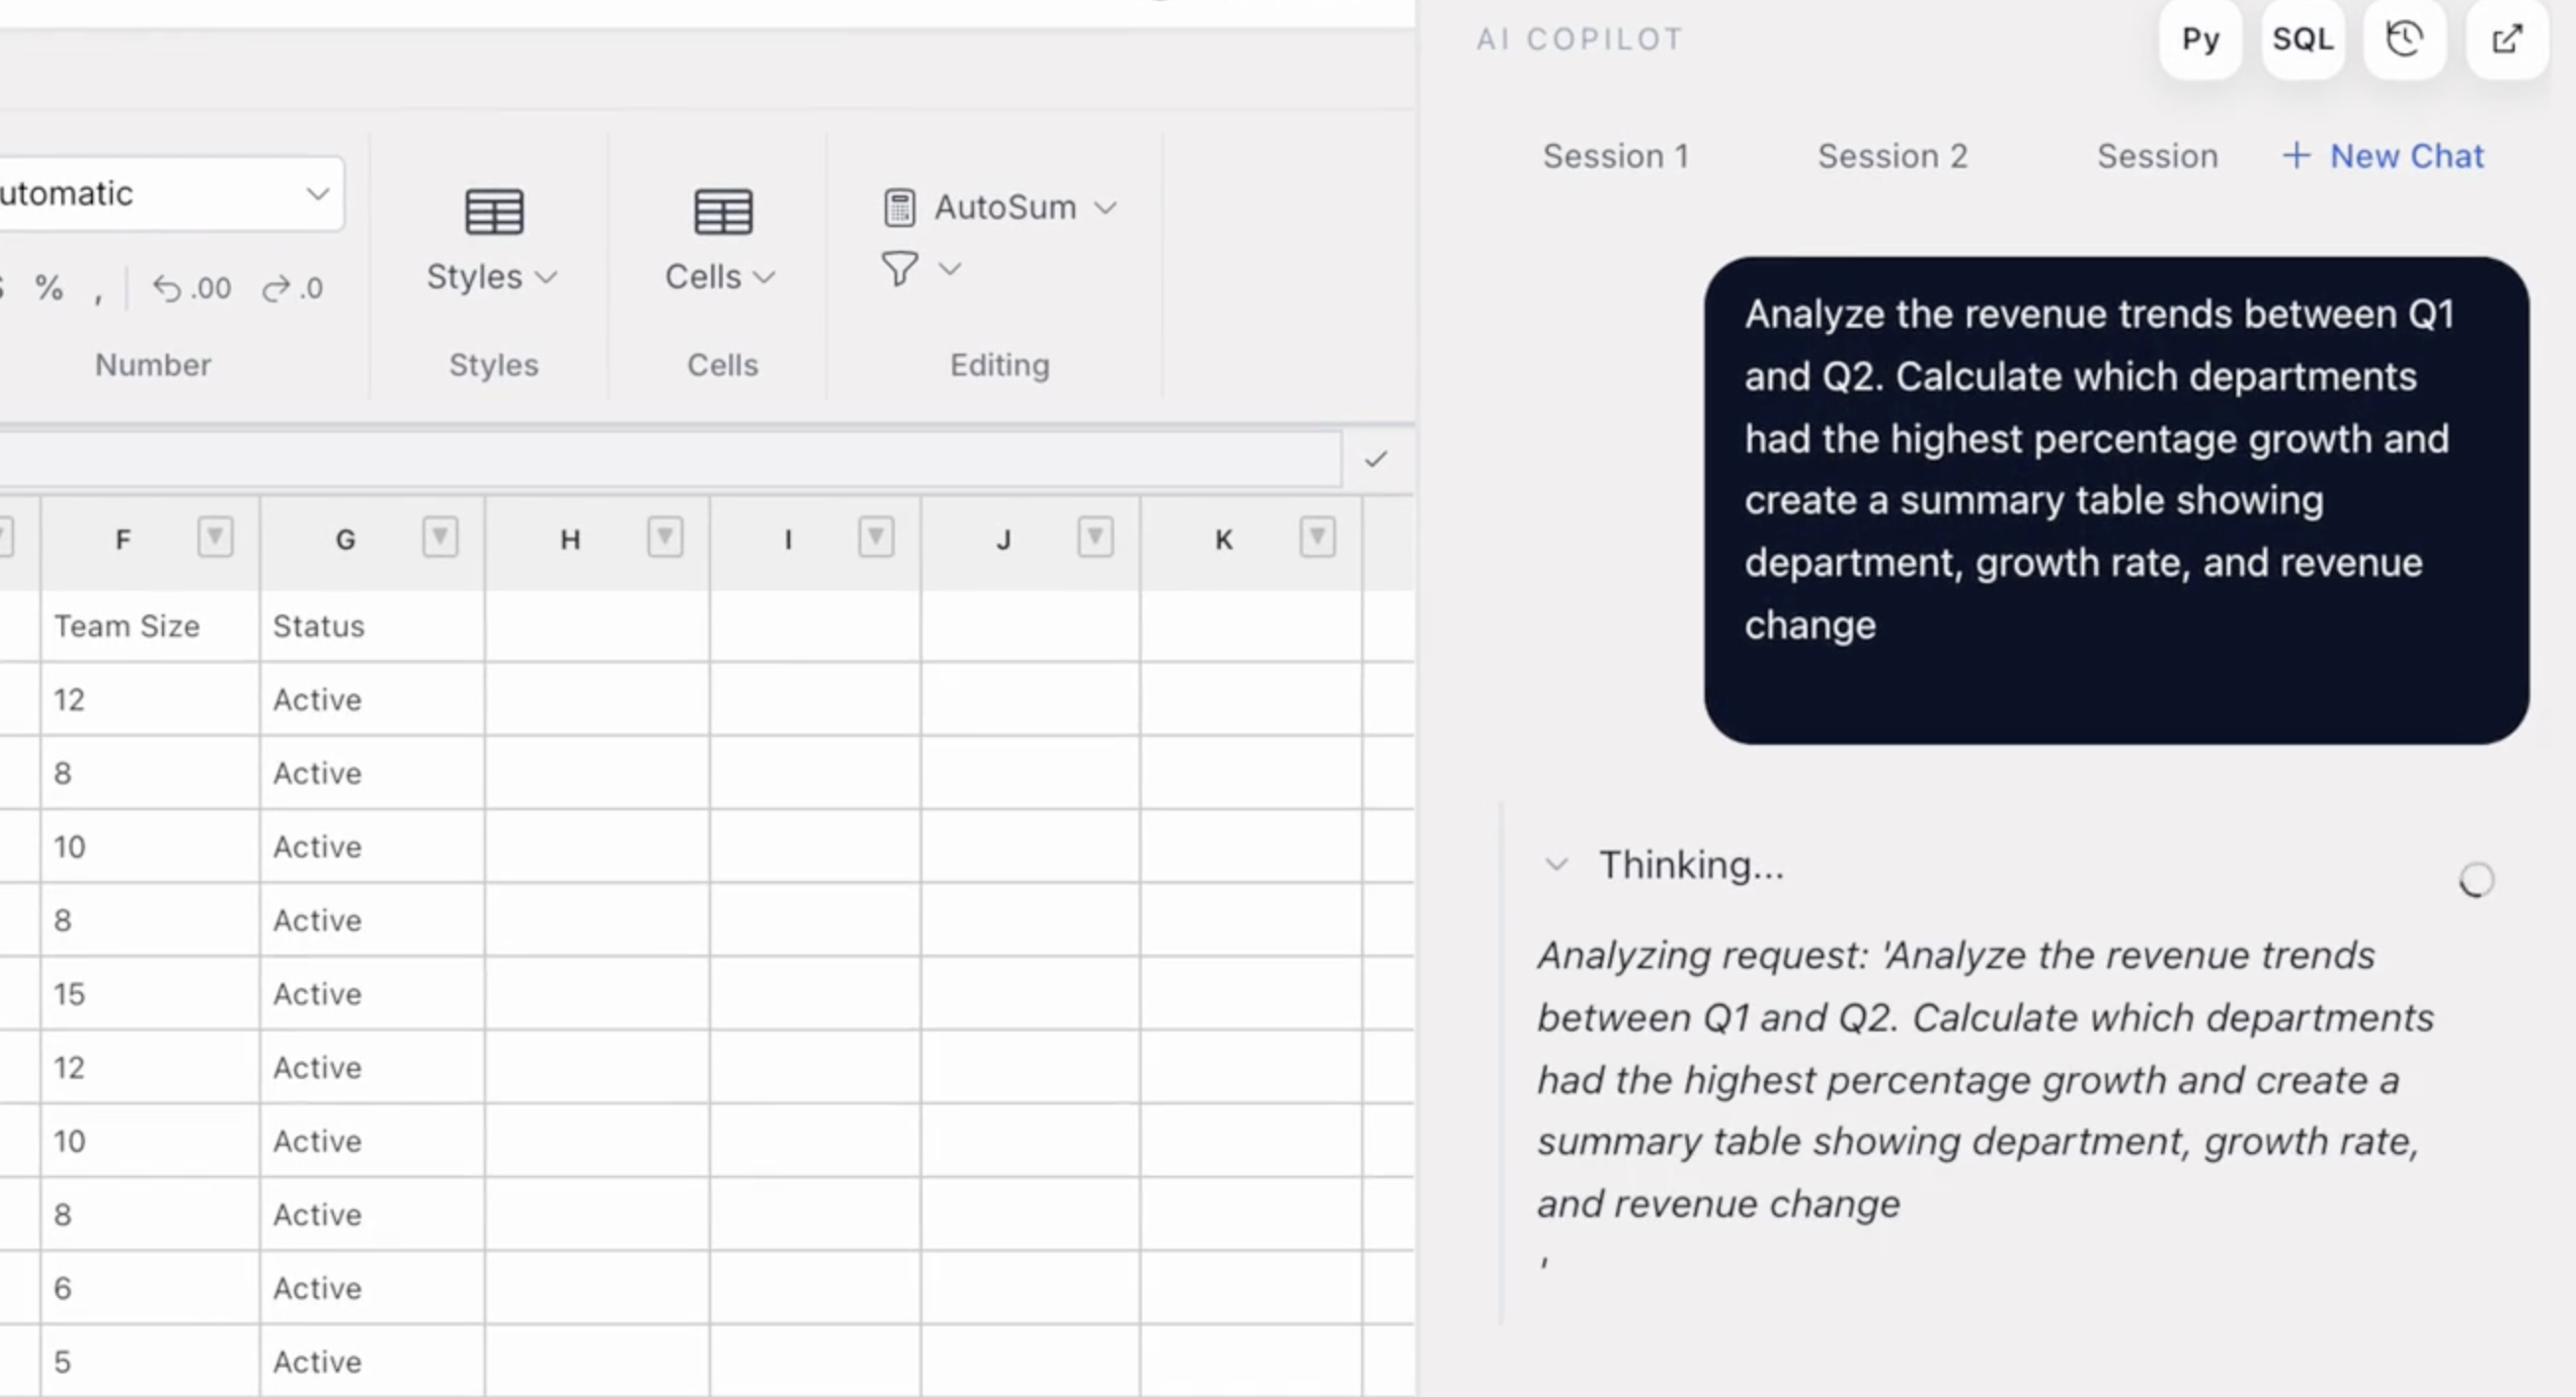This screenshot has height=1397, width=2576.
Task: Open Copilot chat history icon
Action: pyautogui.click(x=2404, y=39)
